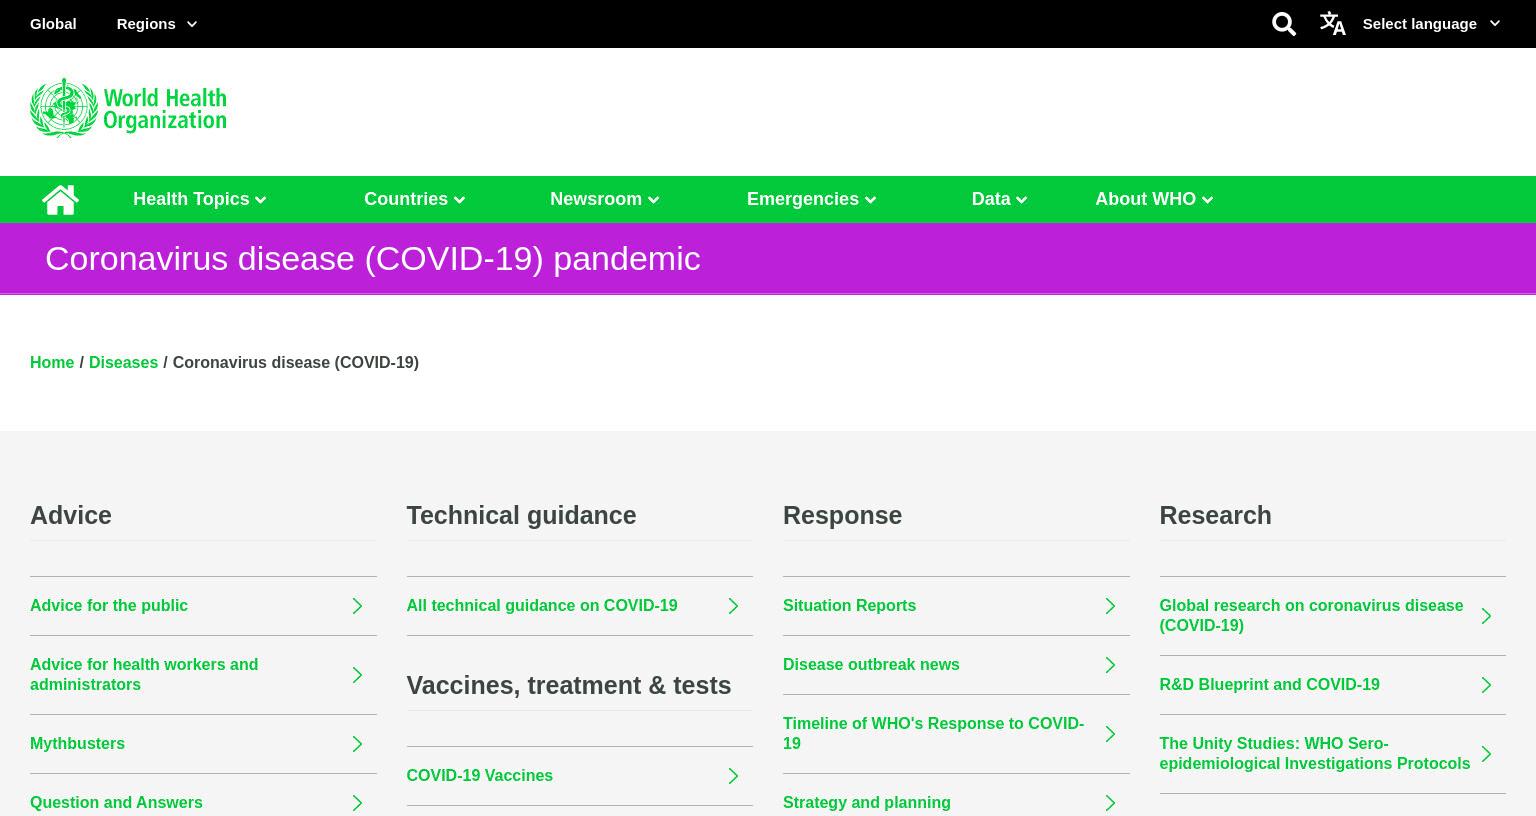The height and width of the screenshot is (816, 1536).
Task: Click the Research section heading
Action: click(1215, 515)
